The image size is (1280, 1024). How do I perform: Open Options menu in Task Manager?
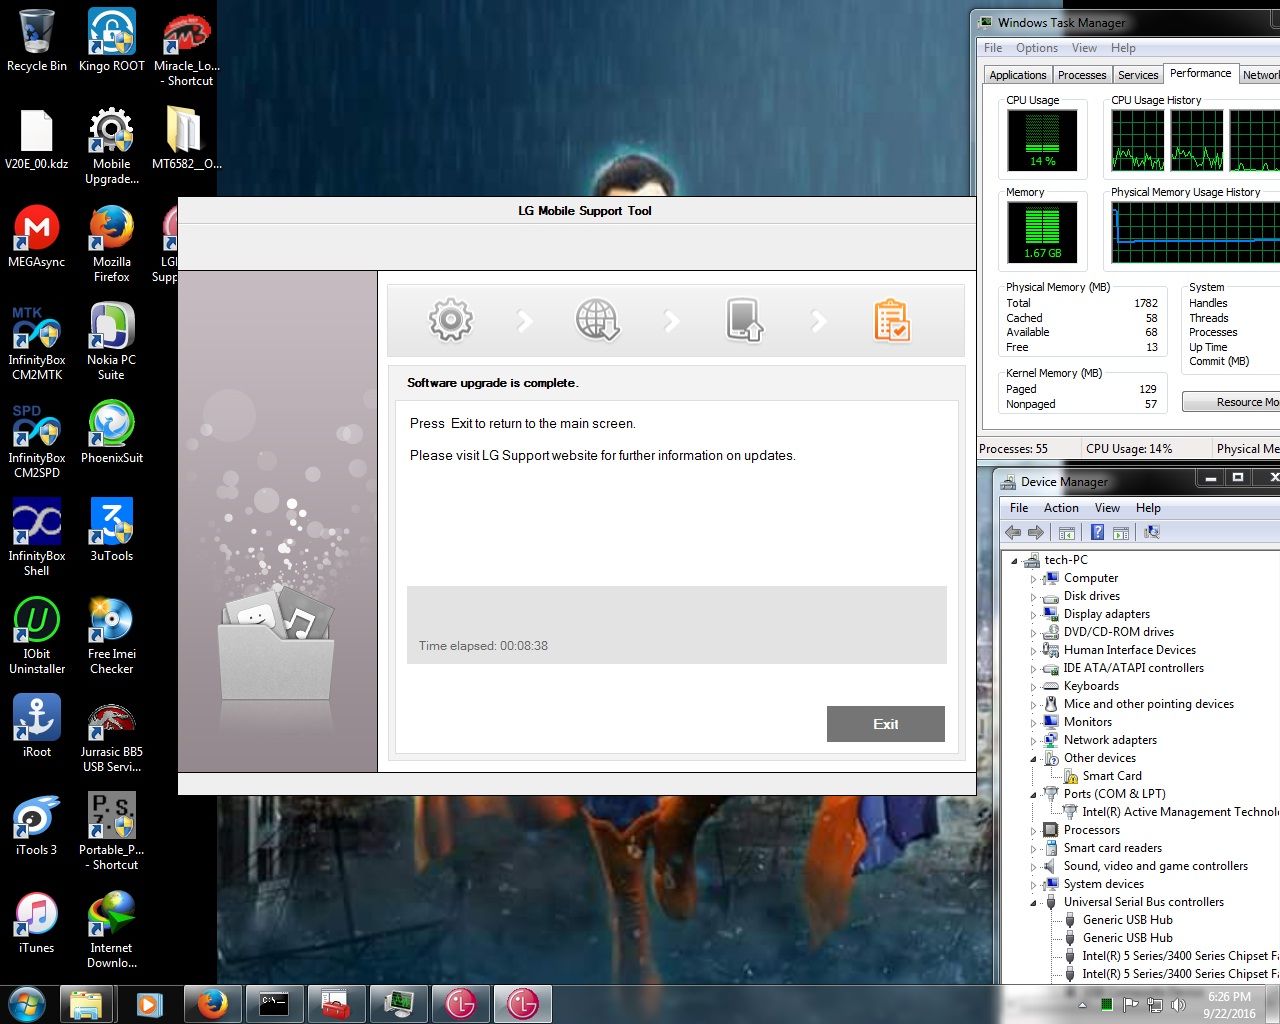click(x=1036, y=48)
